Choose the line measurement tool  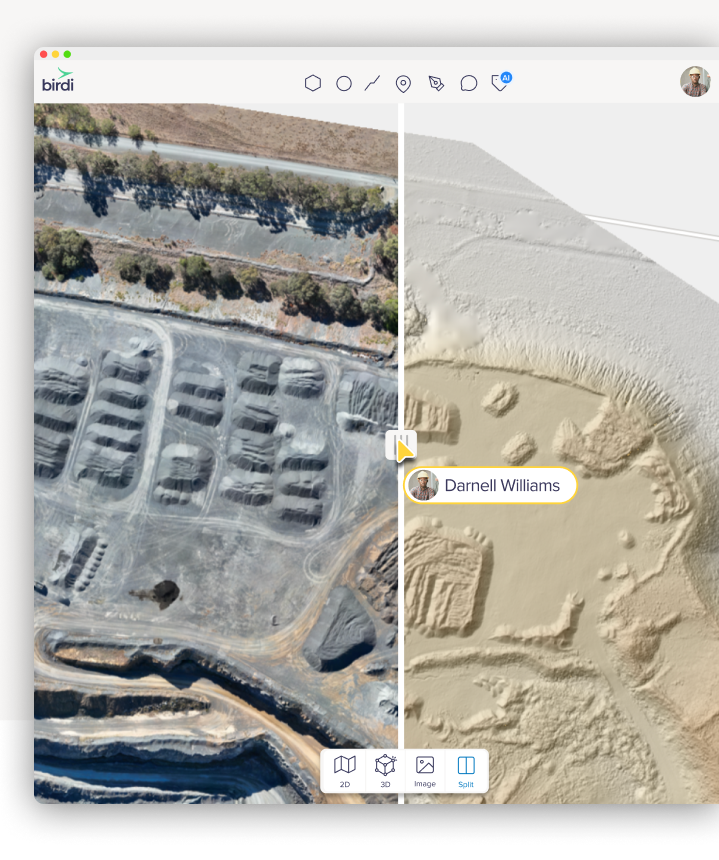point(372,83)
